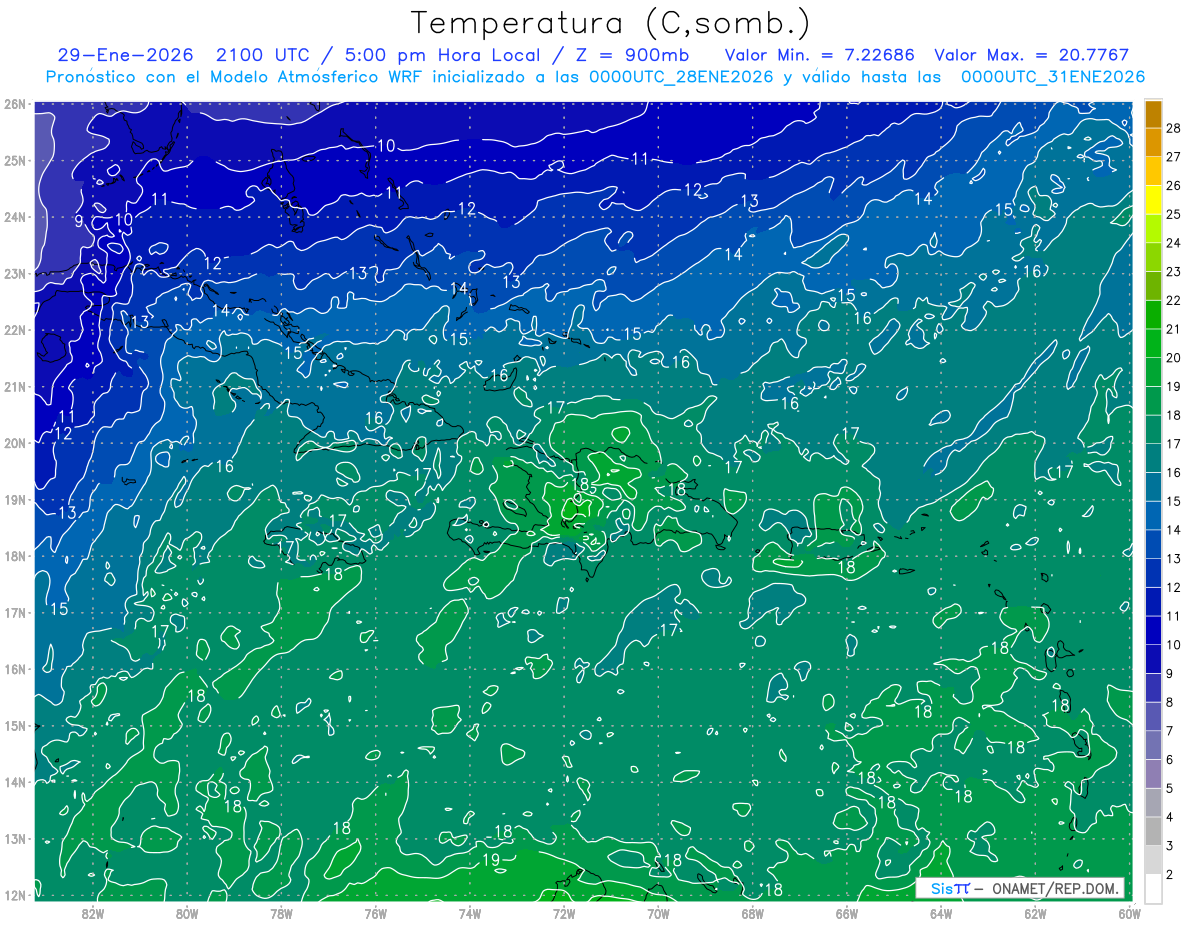Screen dimensions: 1200x927
Task: Click the "9" contour label on the map
Action: 79,221
